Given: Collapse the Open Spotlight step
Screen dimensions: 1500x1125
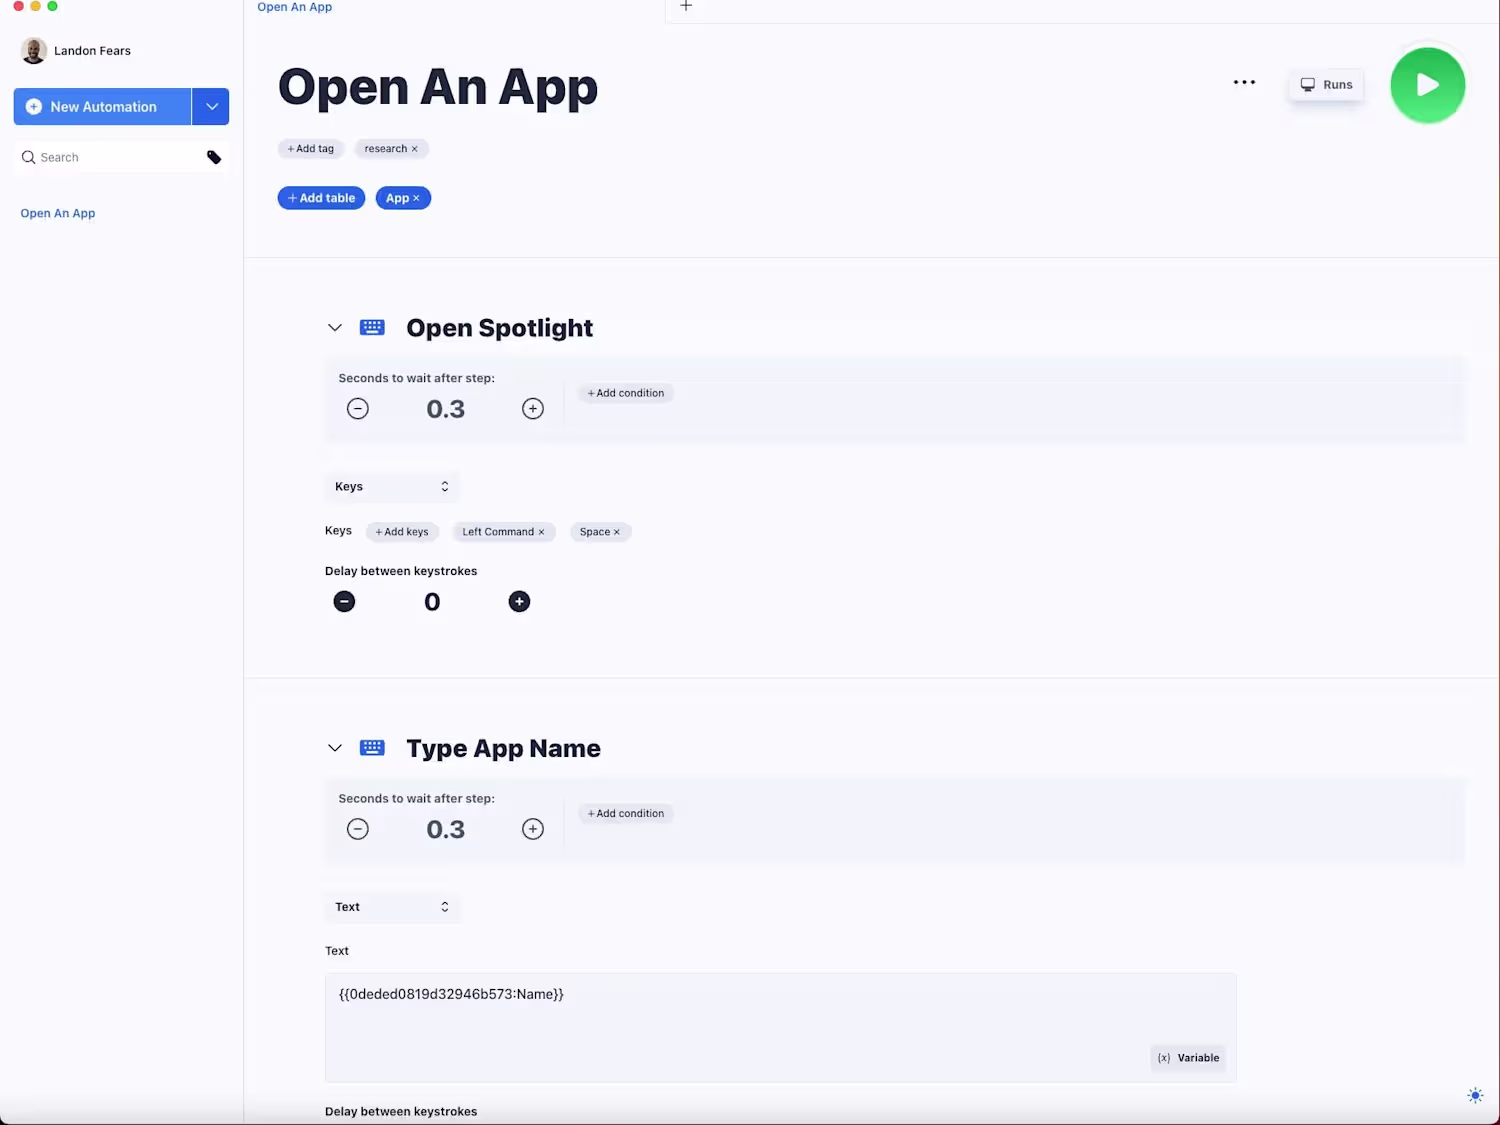Looking at the screenshot, I should point(335,328).
